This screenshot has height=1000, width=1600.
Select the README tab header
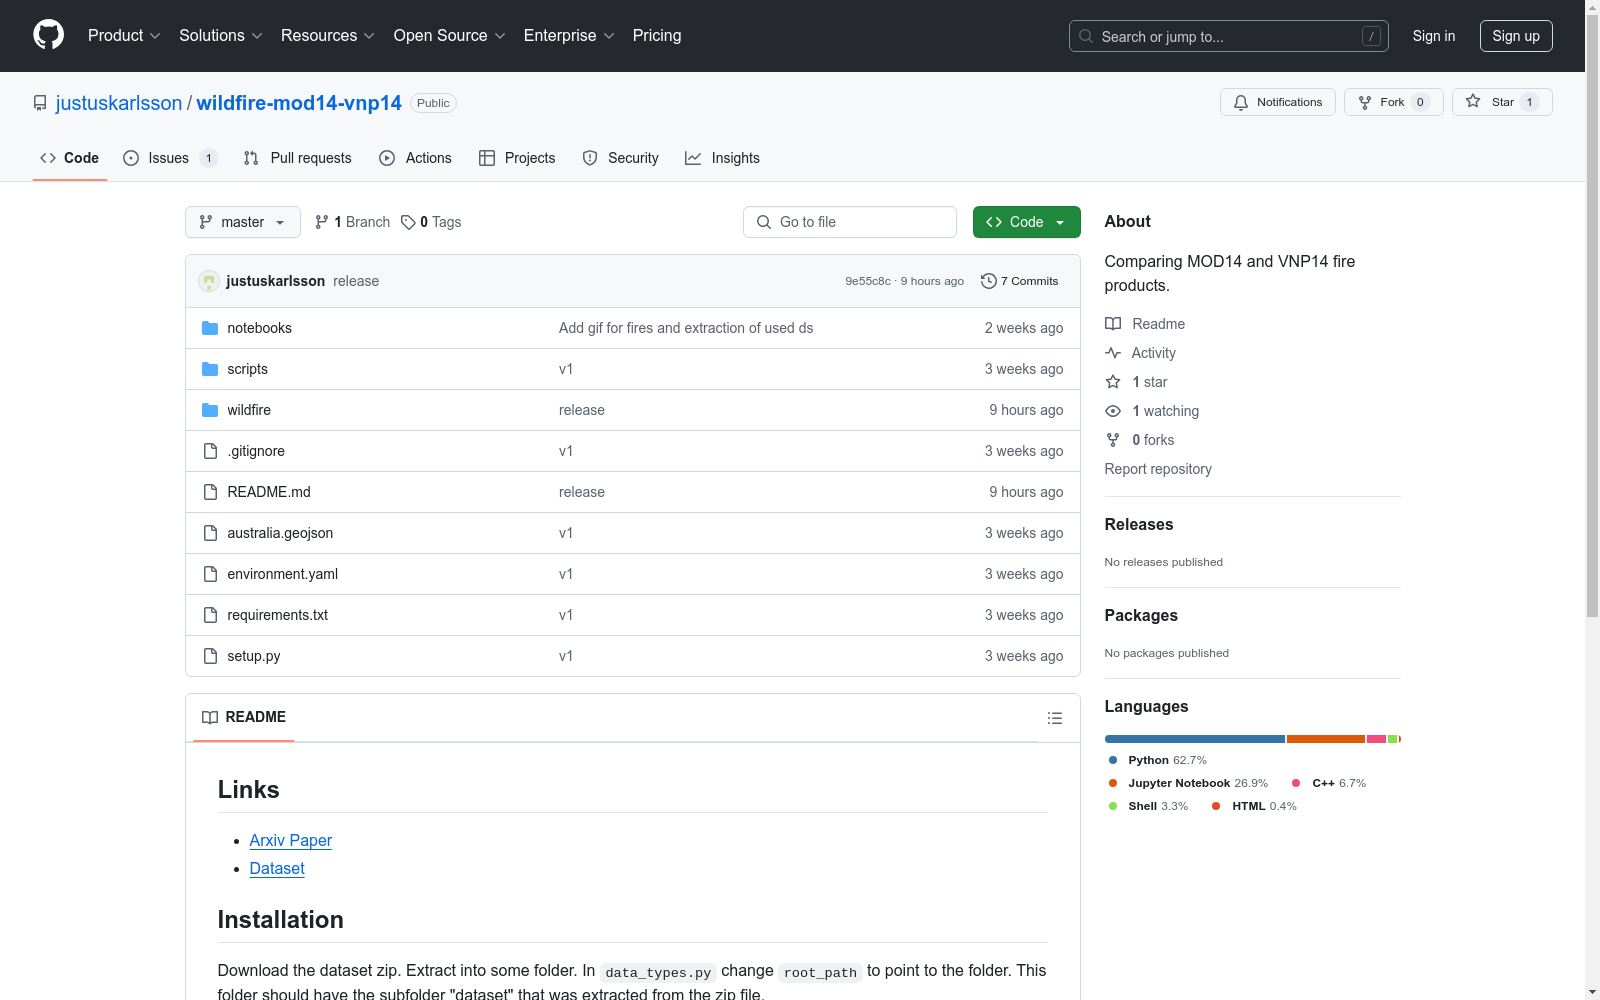coord(244,717)
